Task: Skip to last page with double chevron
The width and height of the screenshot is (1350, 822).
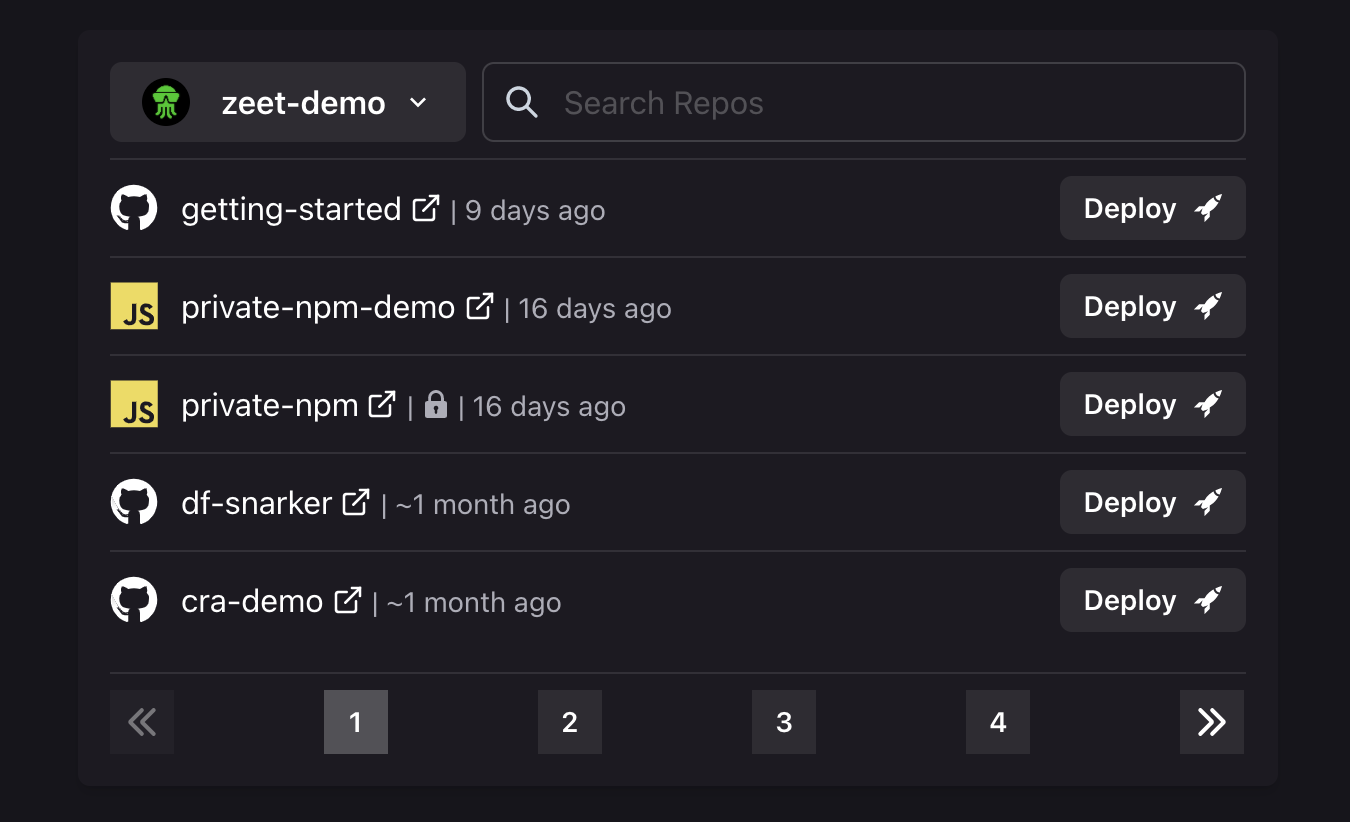Action: pyautogui.click(x=1212, y=722)
